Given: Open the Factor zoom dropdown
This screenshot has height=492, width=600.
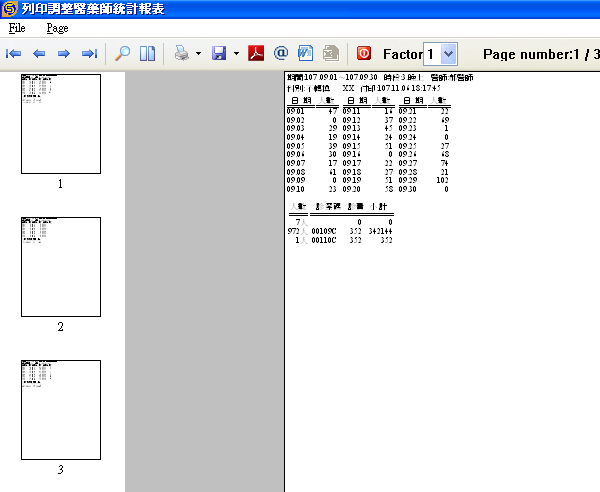Looking at the screenshot, I should point(448,54).
